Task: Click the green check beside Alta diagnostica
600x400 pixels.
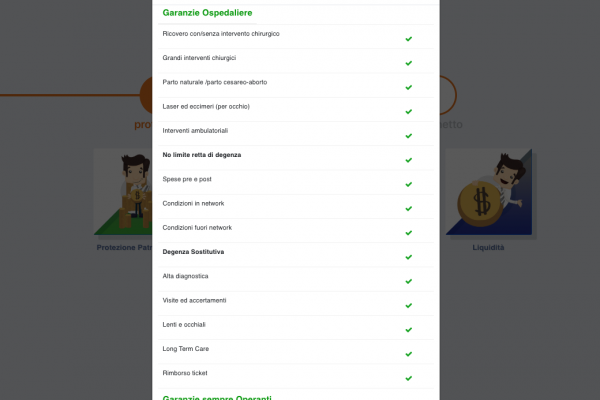Action: pos(409,281)
